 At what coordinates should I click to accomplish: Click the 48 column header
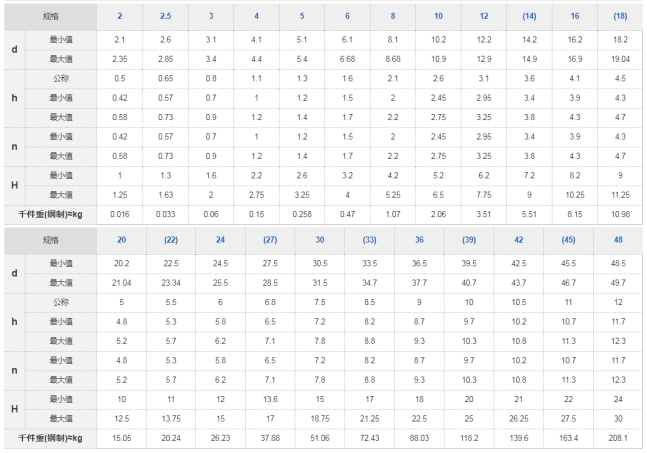coord(620,240)
